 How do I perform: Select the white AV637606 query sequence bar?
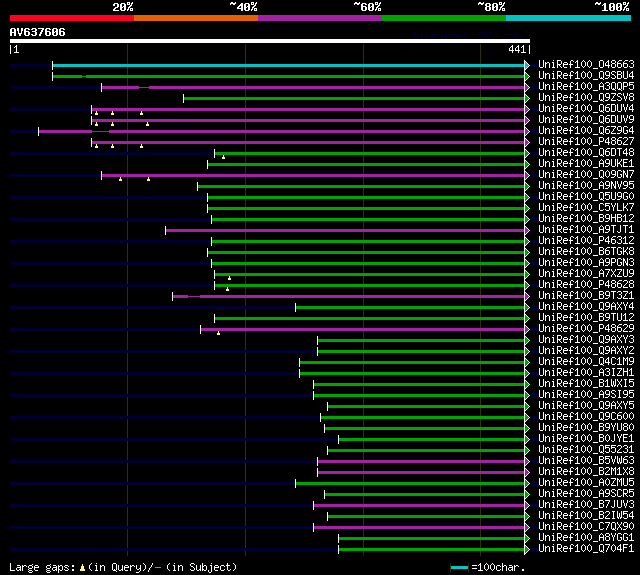coord(270,41)
